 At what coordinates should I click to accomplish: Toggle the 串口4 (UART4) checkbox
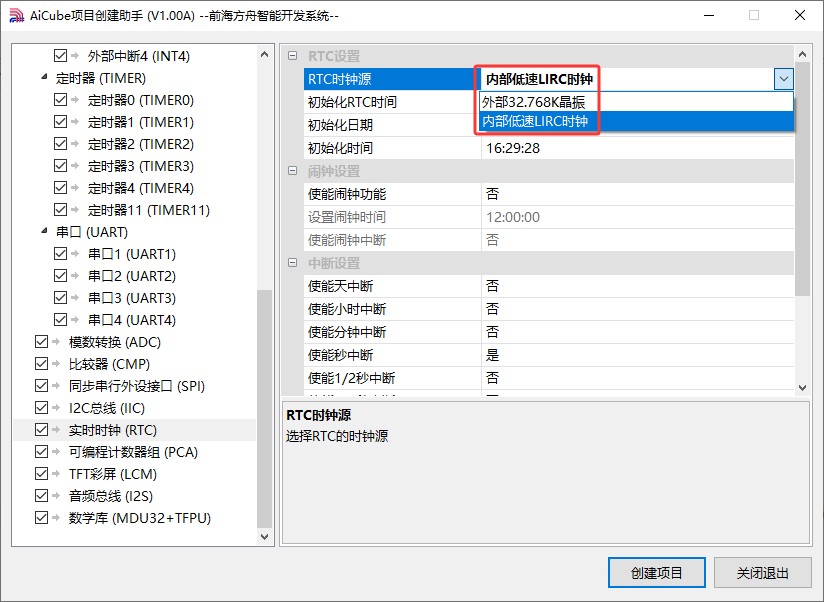[60, 320]
